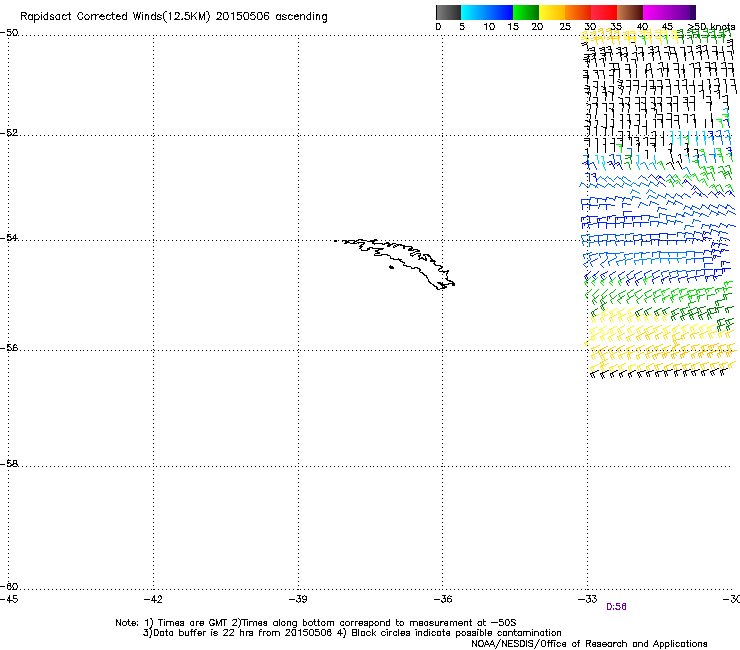Click the '-58' latitude axis label
740x650 pixels.
point(9,464)
